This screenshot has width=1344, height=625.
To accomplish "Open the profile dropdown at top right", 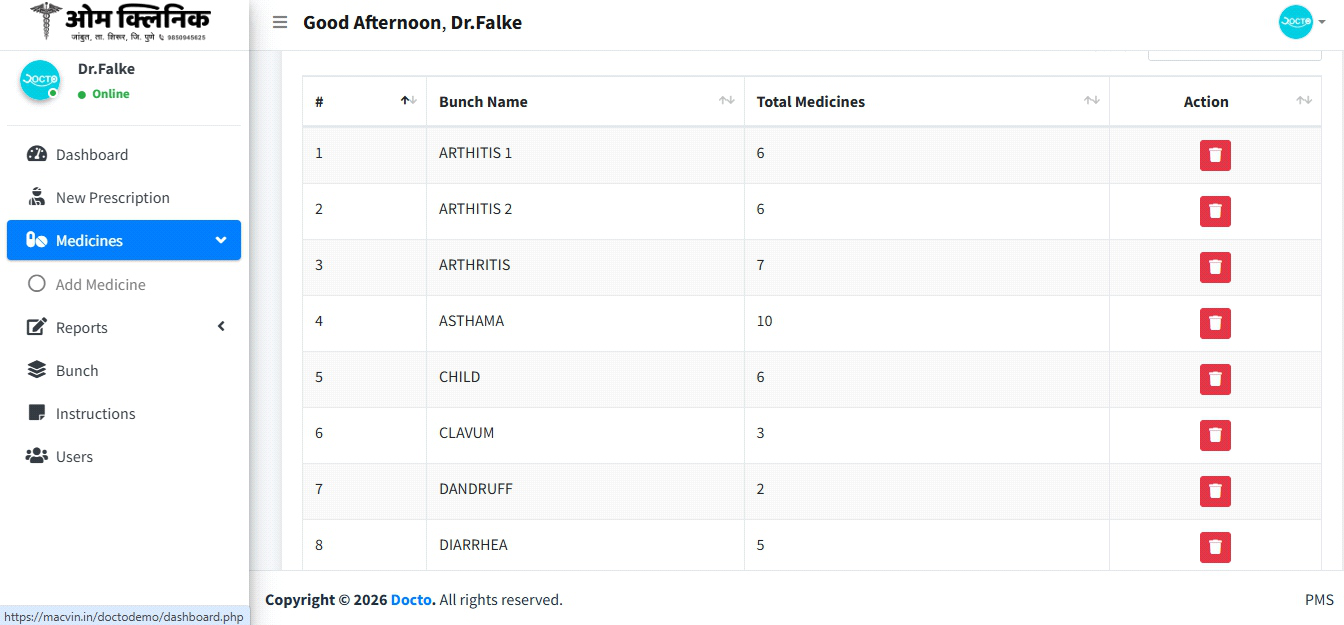I will [x=1302, y=22].
